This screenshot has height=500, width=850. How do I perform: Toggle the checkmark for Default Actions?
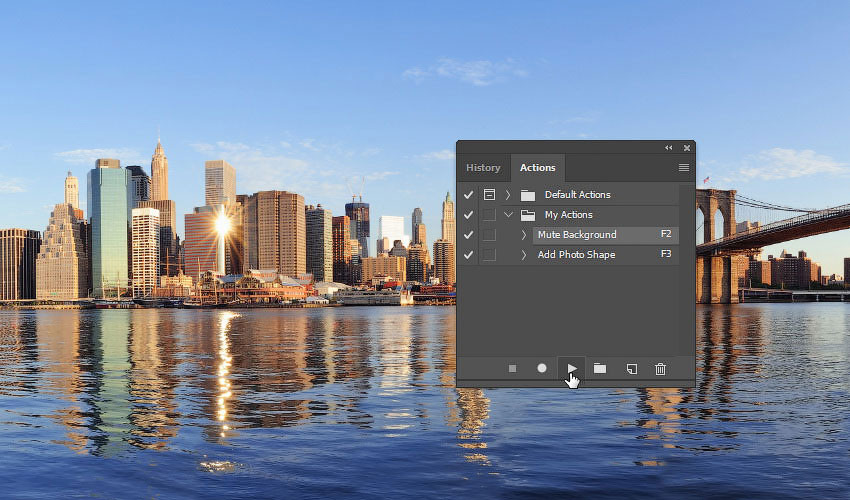468,195
